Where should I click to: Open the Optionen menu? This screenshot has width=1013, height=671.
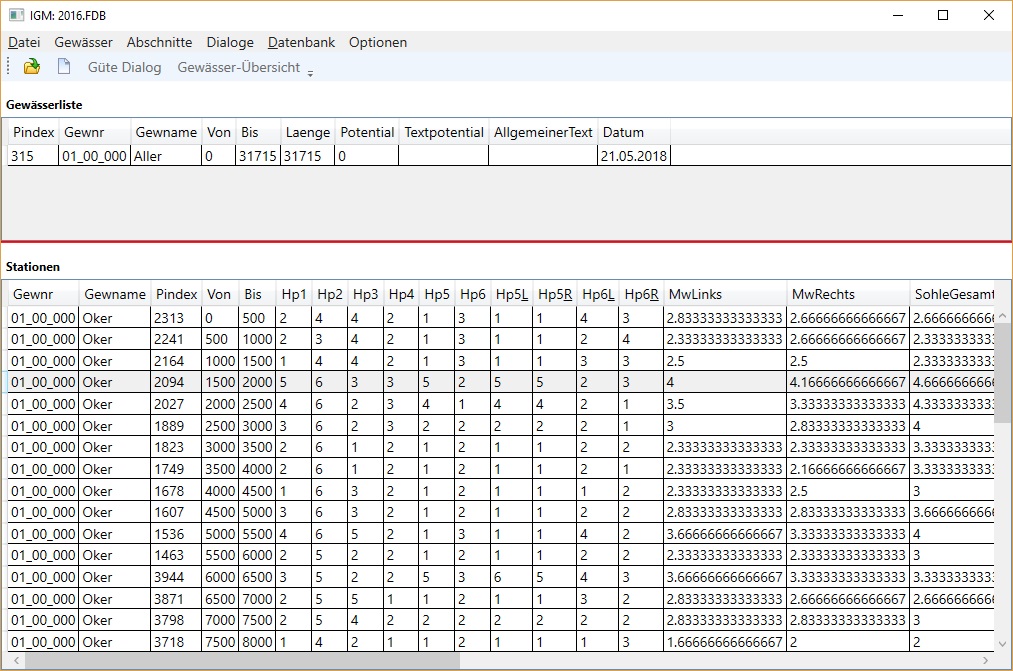(377, 42)
